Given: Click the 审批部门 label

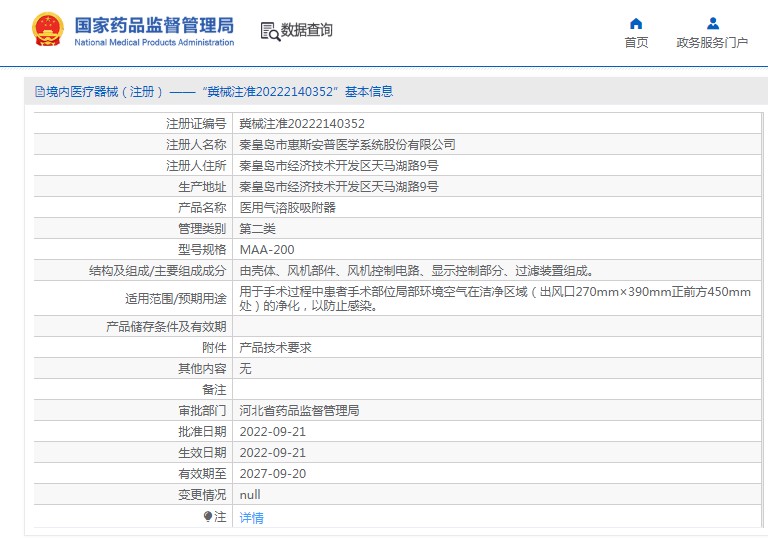Looking at the screenshot, I should click(x=202, y=411).
